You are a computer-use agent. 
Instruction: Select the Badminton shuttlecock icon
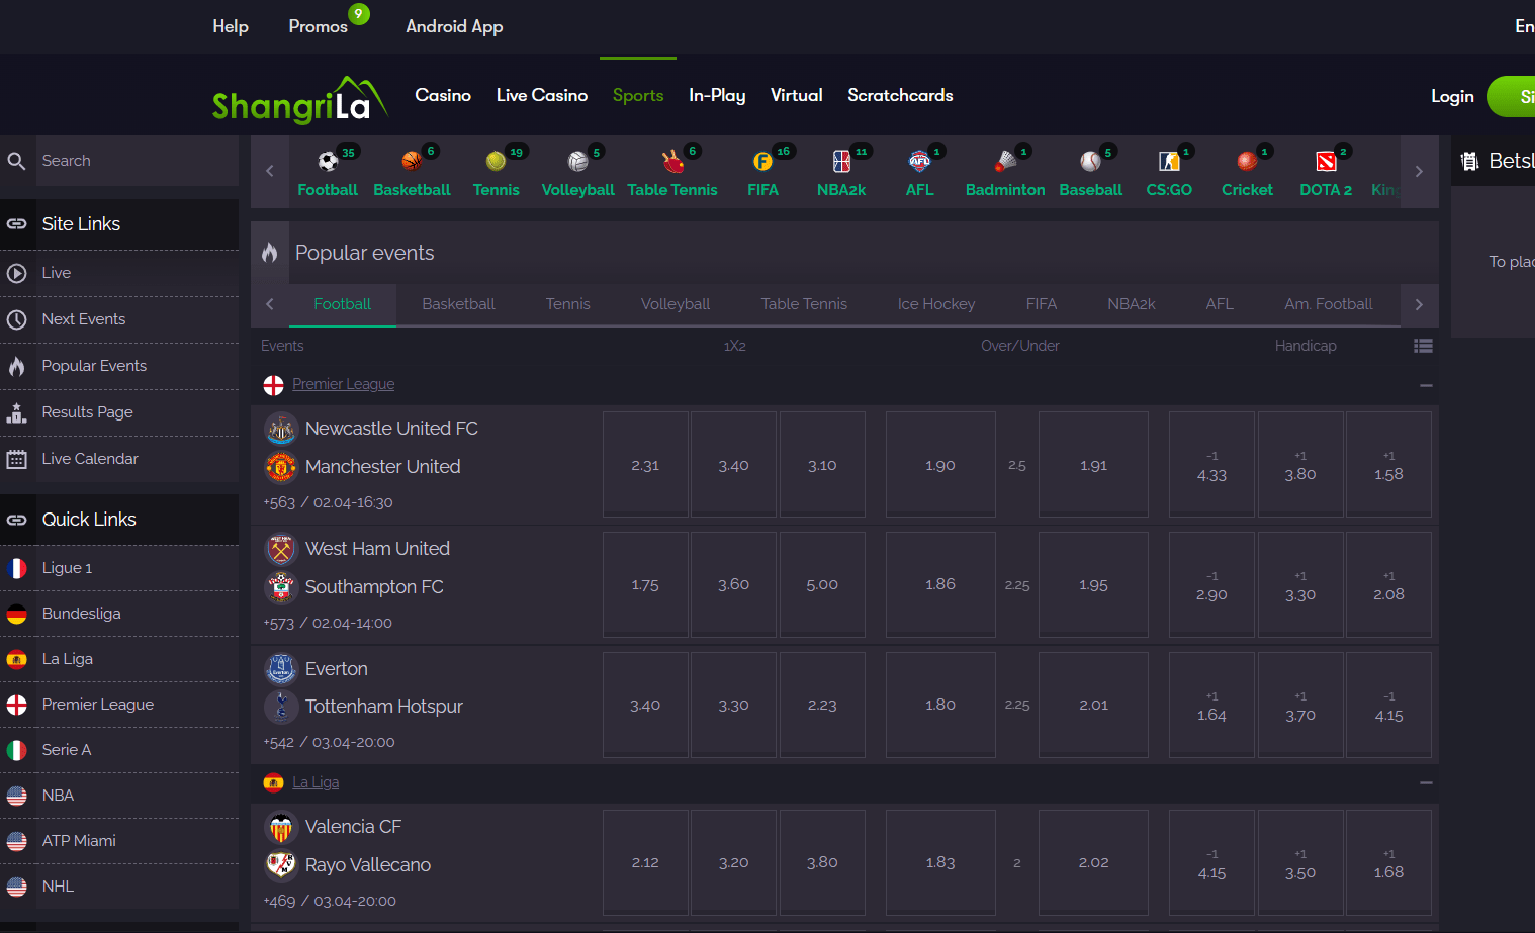pyautogui.click(x=1005, y=162)
